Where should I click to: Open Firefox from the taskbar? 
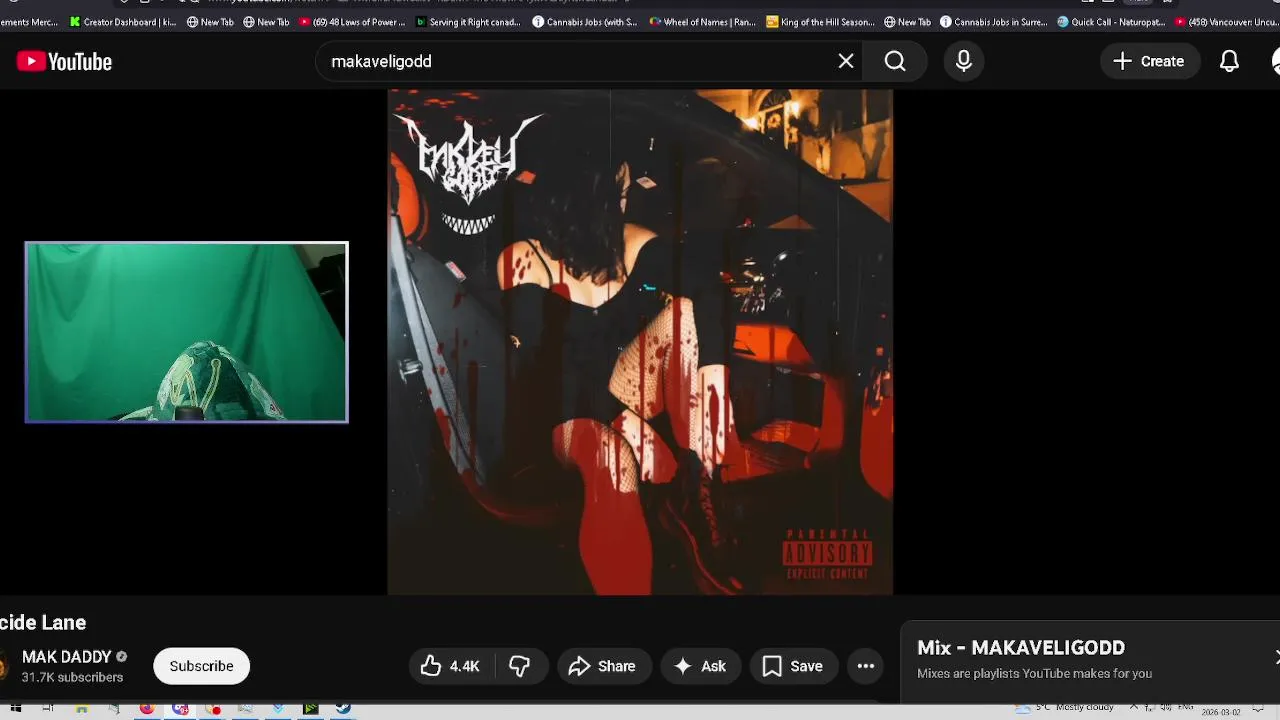[x=147, y=709]
